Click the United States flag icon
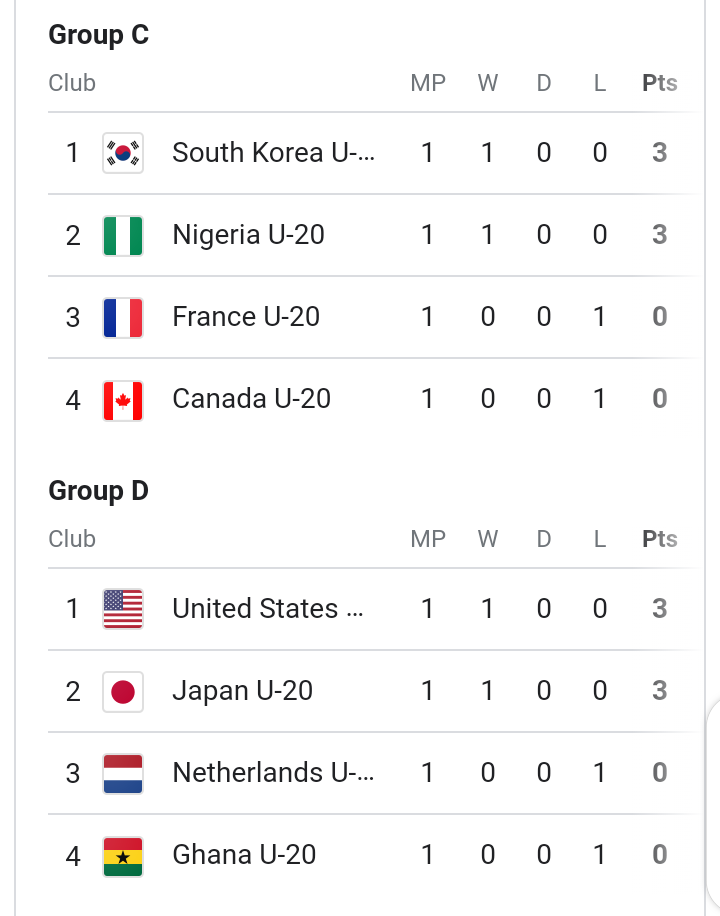The height and width of the screenshot is (916, 720). pyautogui.click(x=123, y=609)
